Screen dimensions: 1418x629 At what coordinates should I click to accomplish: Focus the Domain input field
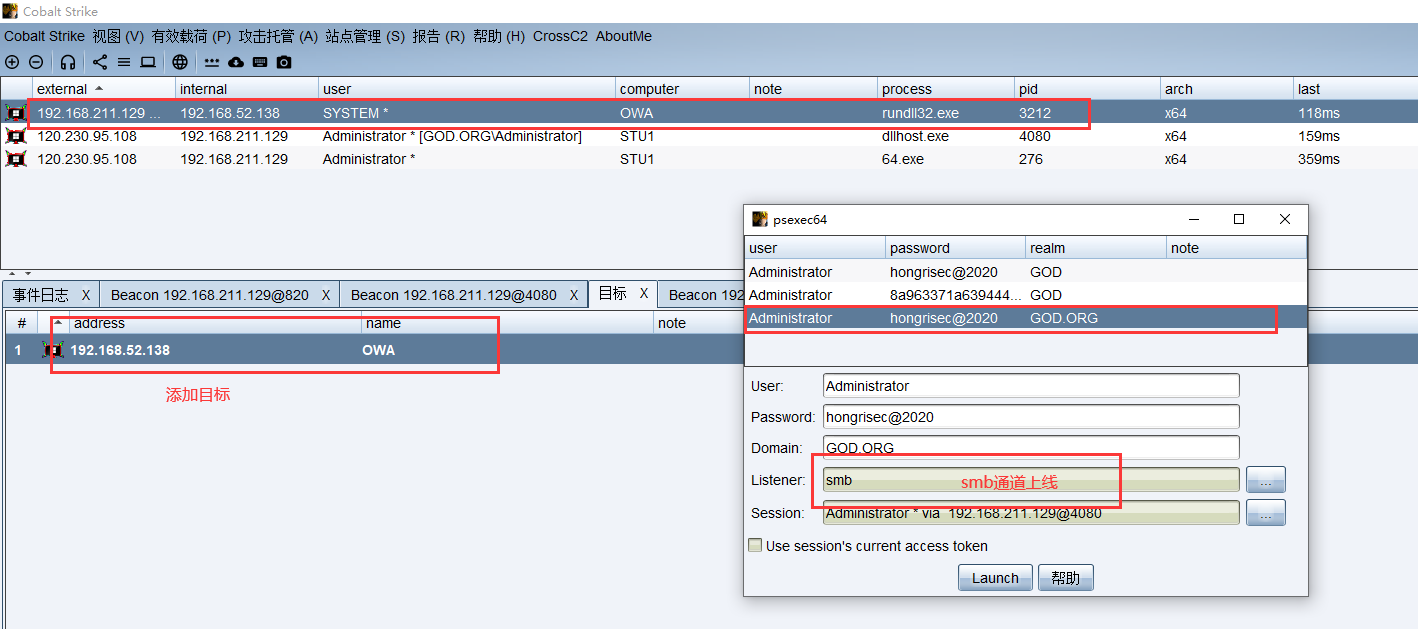coord(1031,448)
